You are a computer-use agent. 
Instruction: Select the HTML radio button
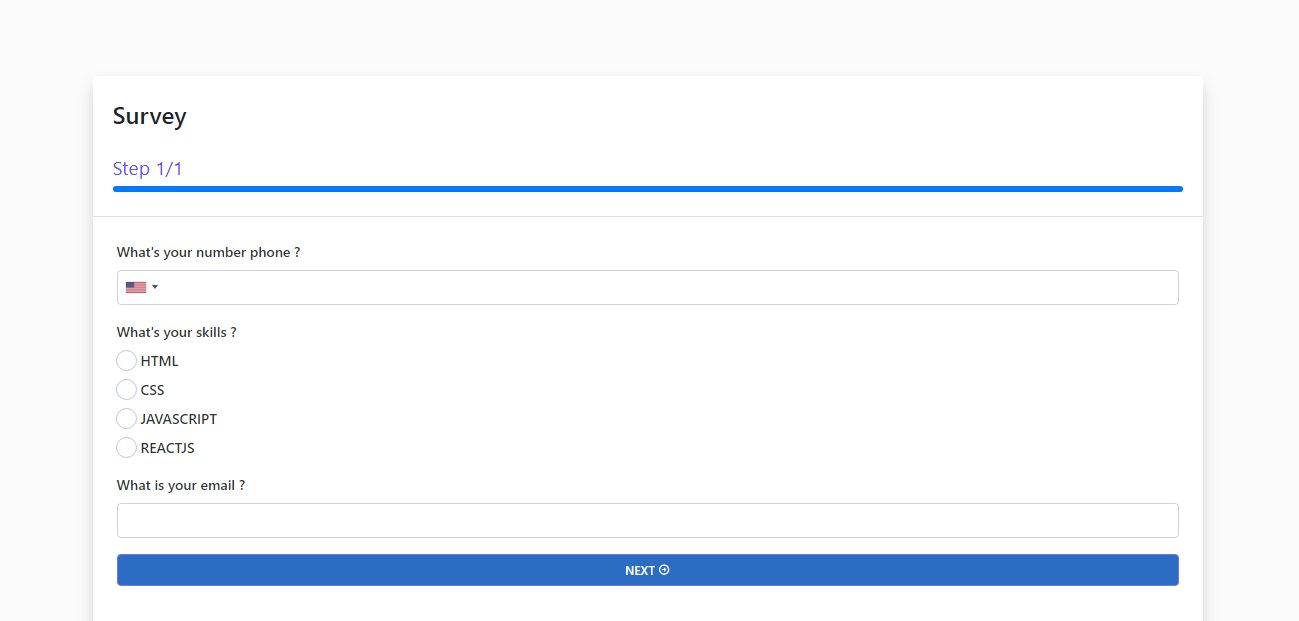click(126, 360)
